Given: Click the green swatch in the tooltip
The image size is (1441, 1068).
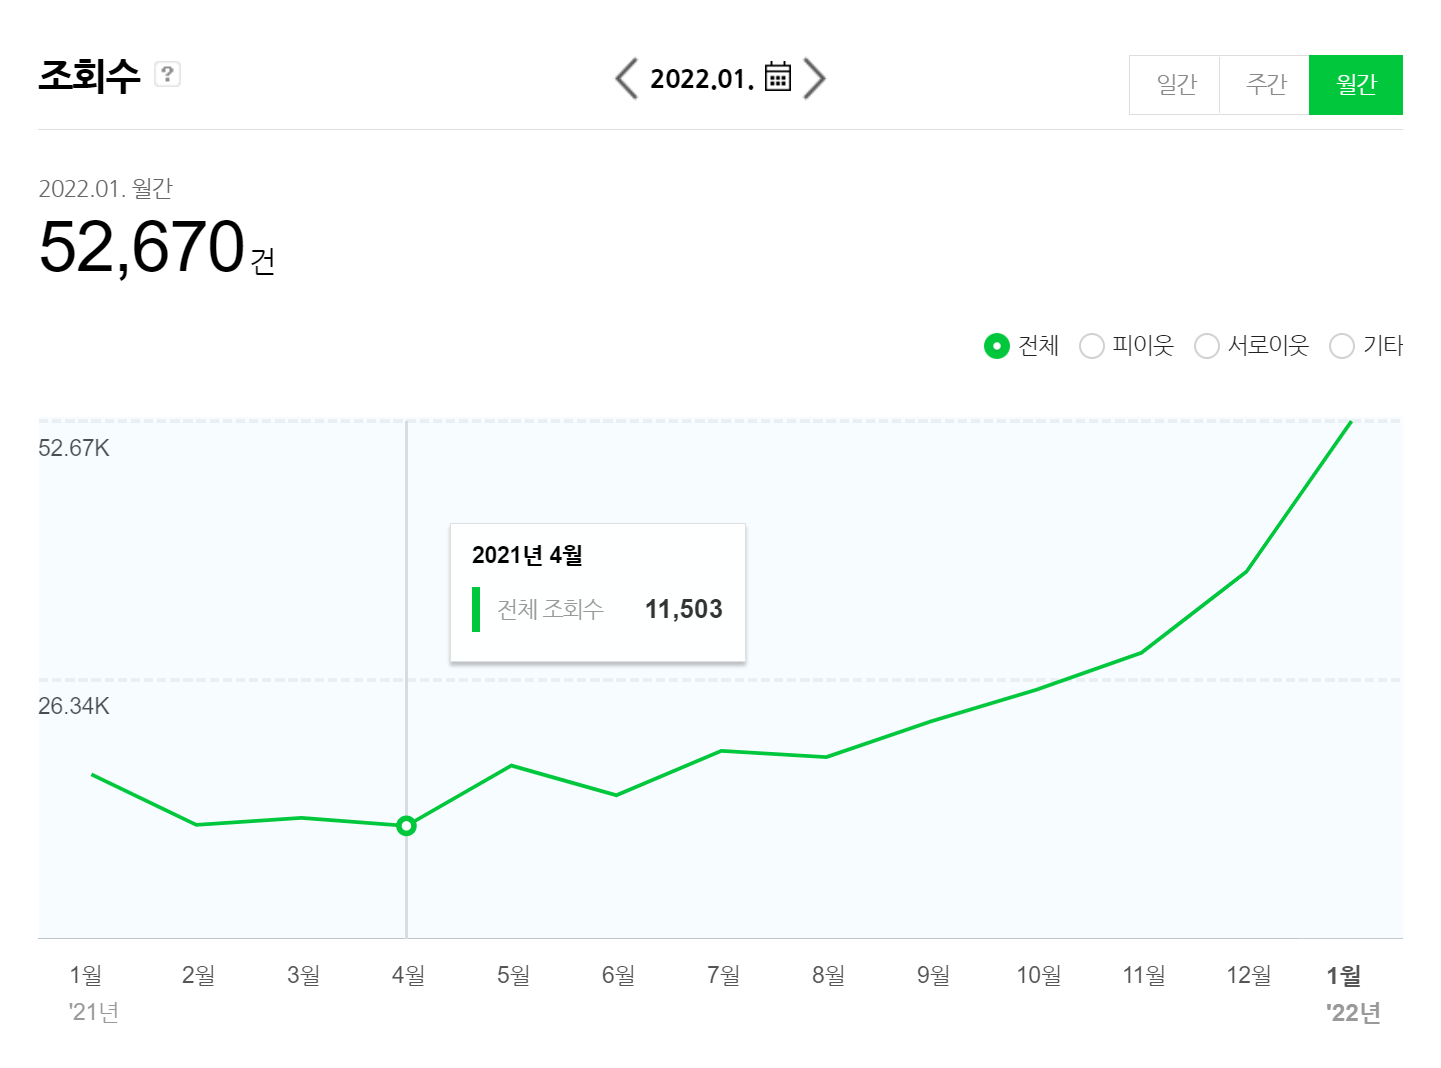Looking at the screenshot, I should click(x=476, y=609).
